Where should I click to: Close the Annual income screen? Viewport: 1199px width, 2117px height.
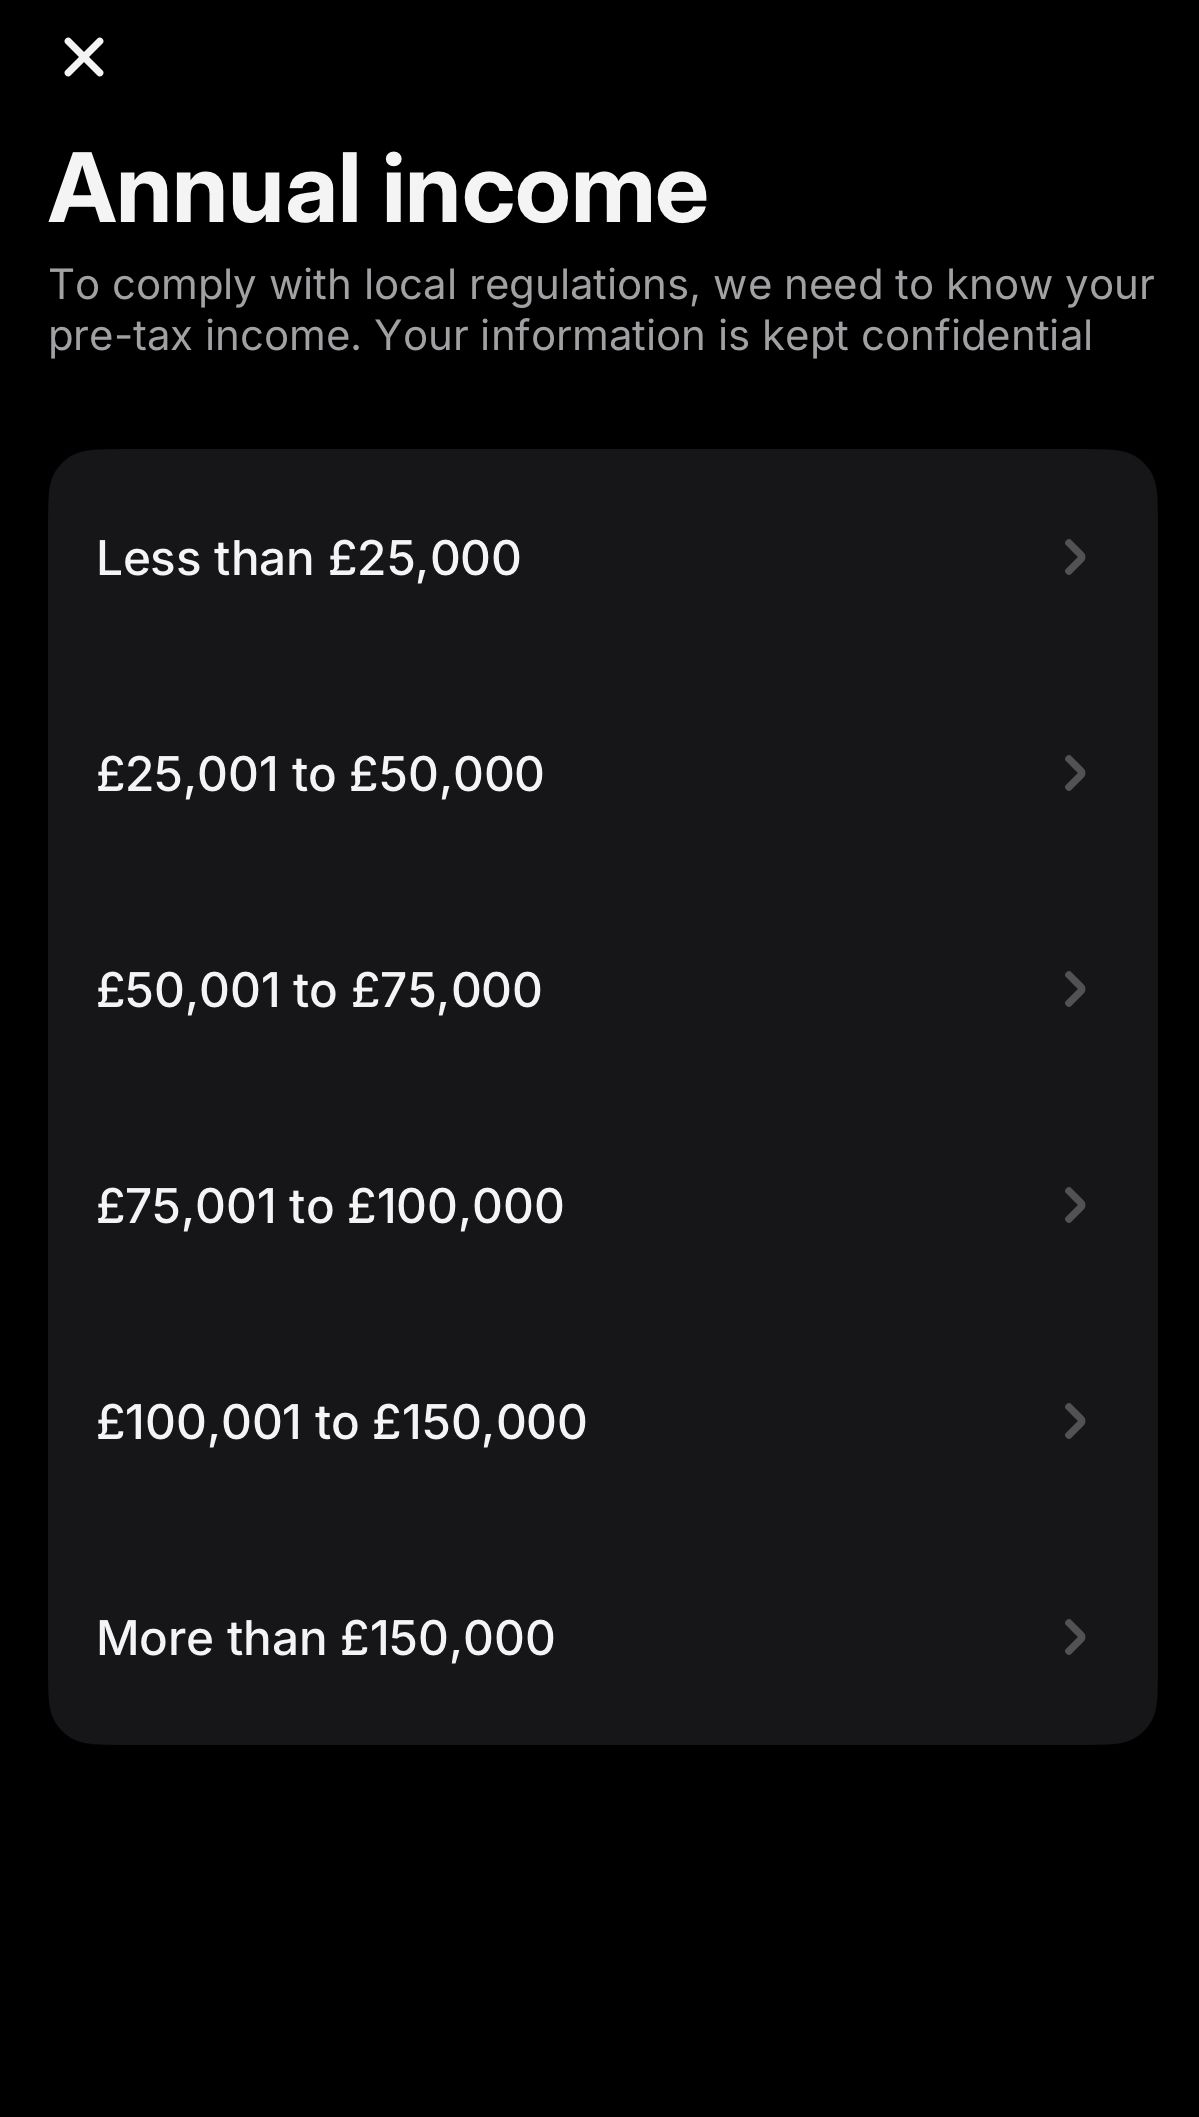point(84,57)
